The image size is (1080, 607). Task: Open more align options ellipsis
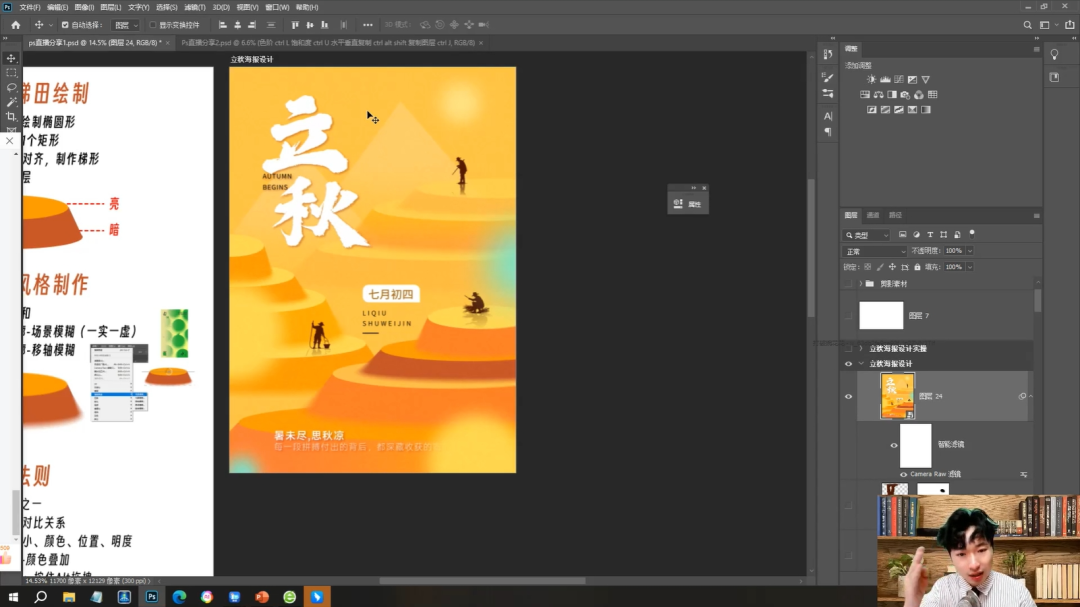pos(368,25)
